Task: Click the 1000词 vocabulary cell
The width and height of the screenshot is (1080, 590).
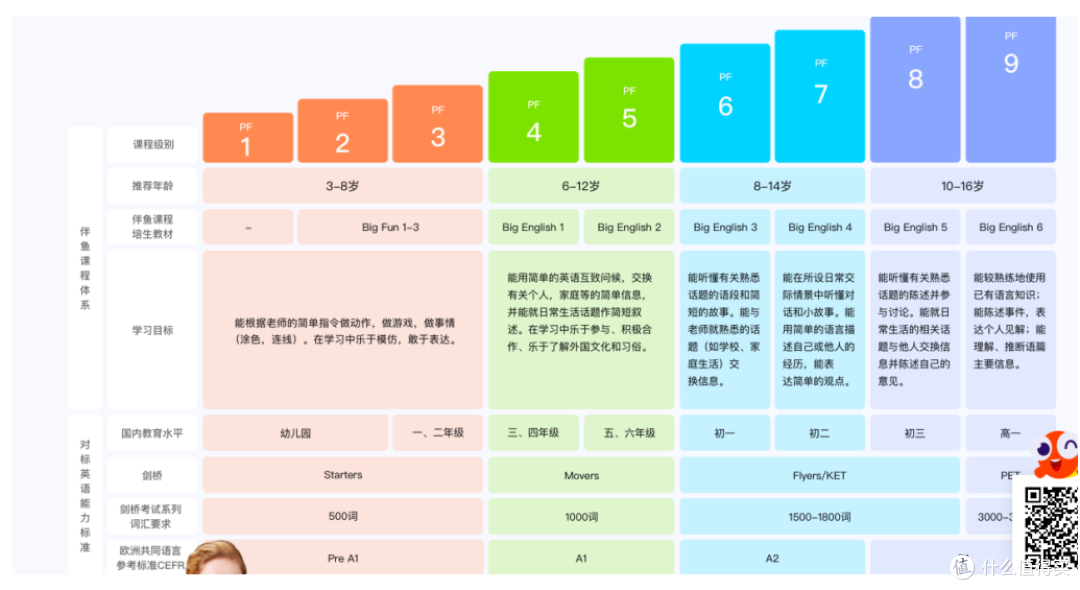Action: [581, 516]
